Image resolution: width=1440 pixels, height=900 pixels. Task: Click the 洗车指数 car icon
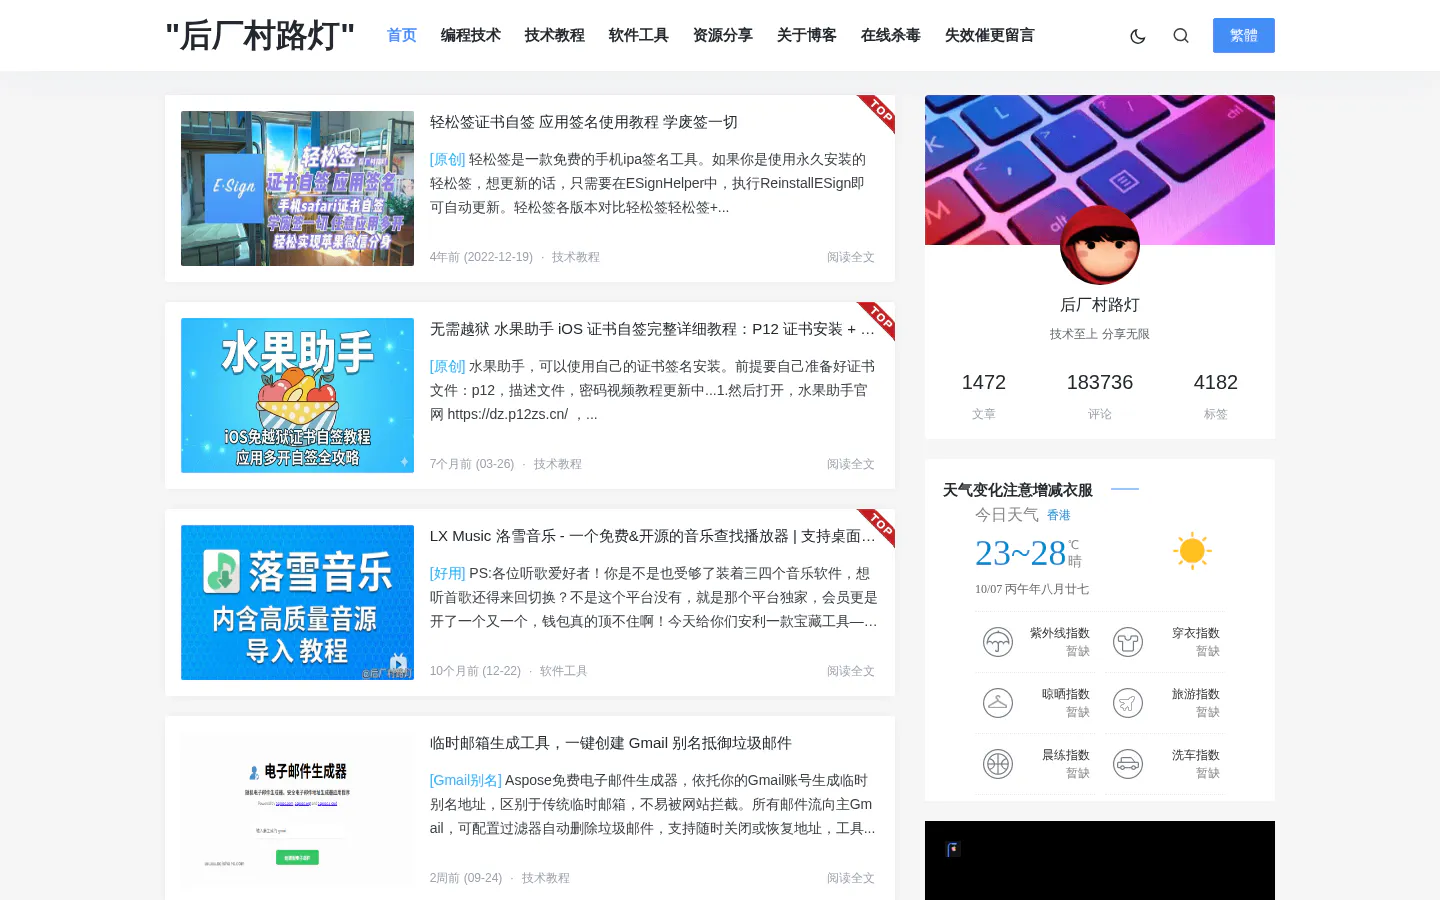[x=1128, y=764]
